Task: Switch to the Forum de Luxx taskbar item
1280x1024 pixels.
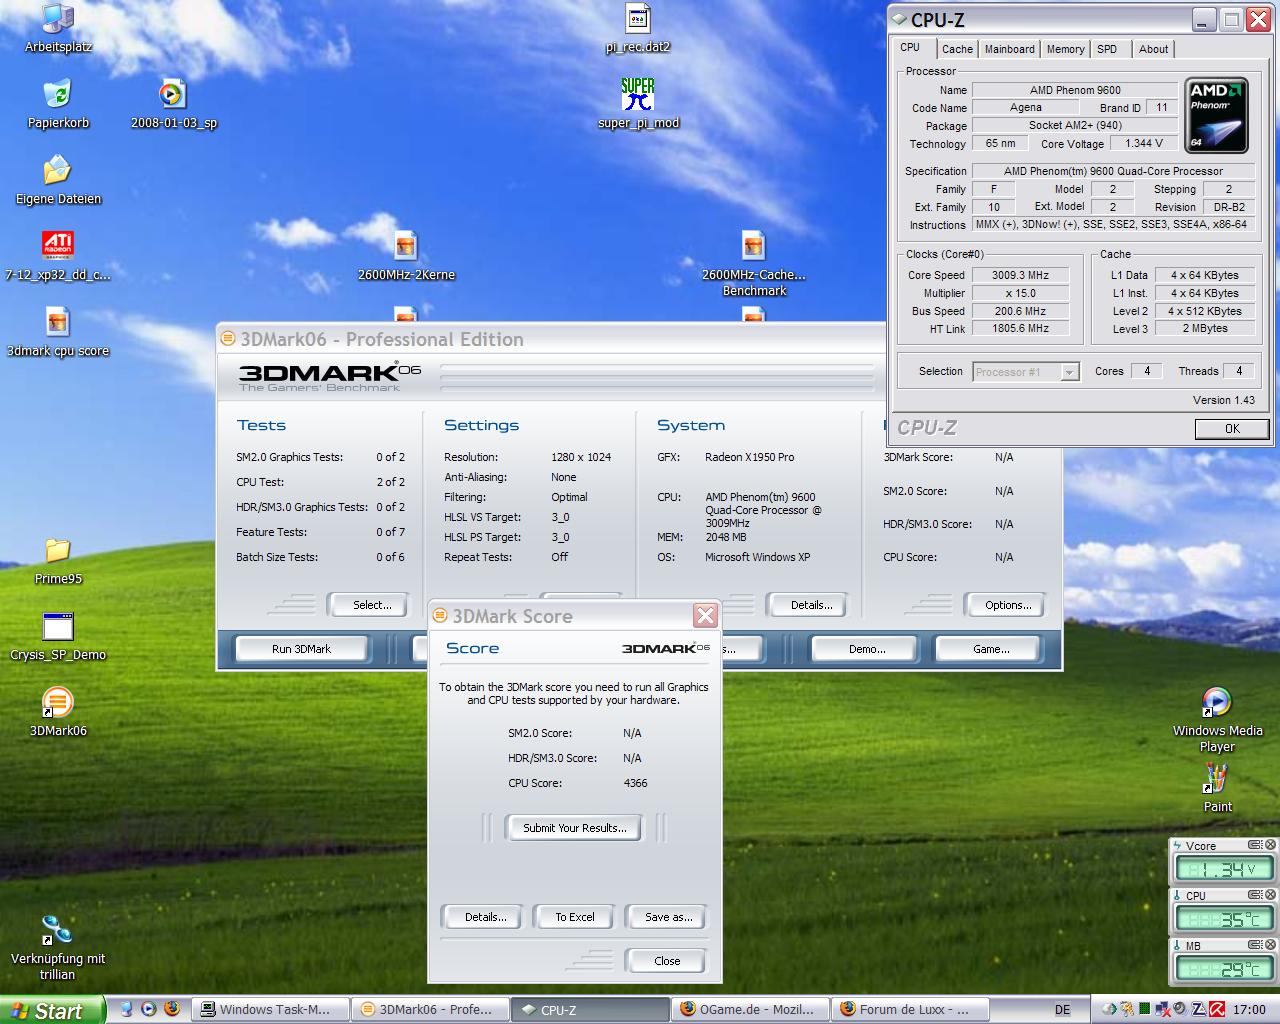Action: coord(910,1009)
